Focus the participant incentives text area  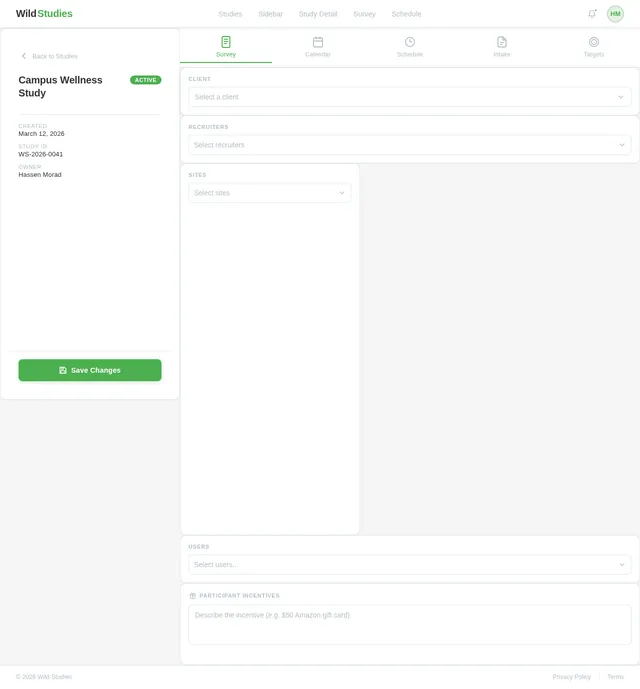tap(410, 624)
